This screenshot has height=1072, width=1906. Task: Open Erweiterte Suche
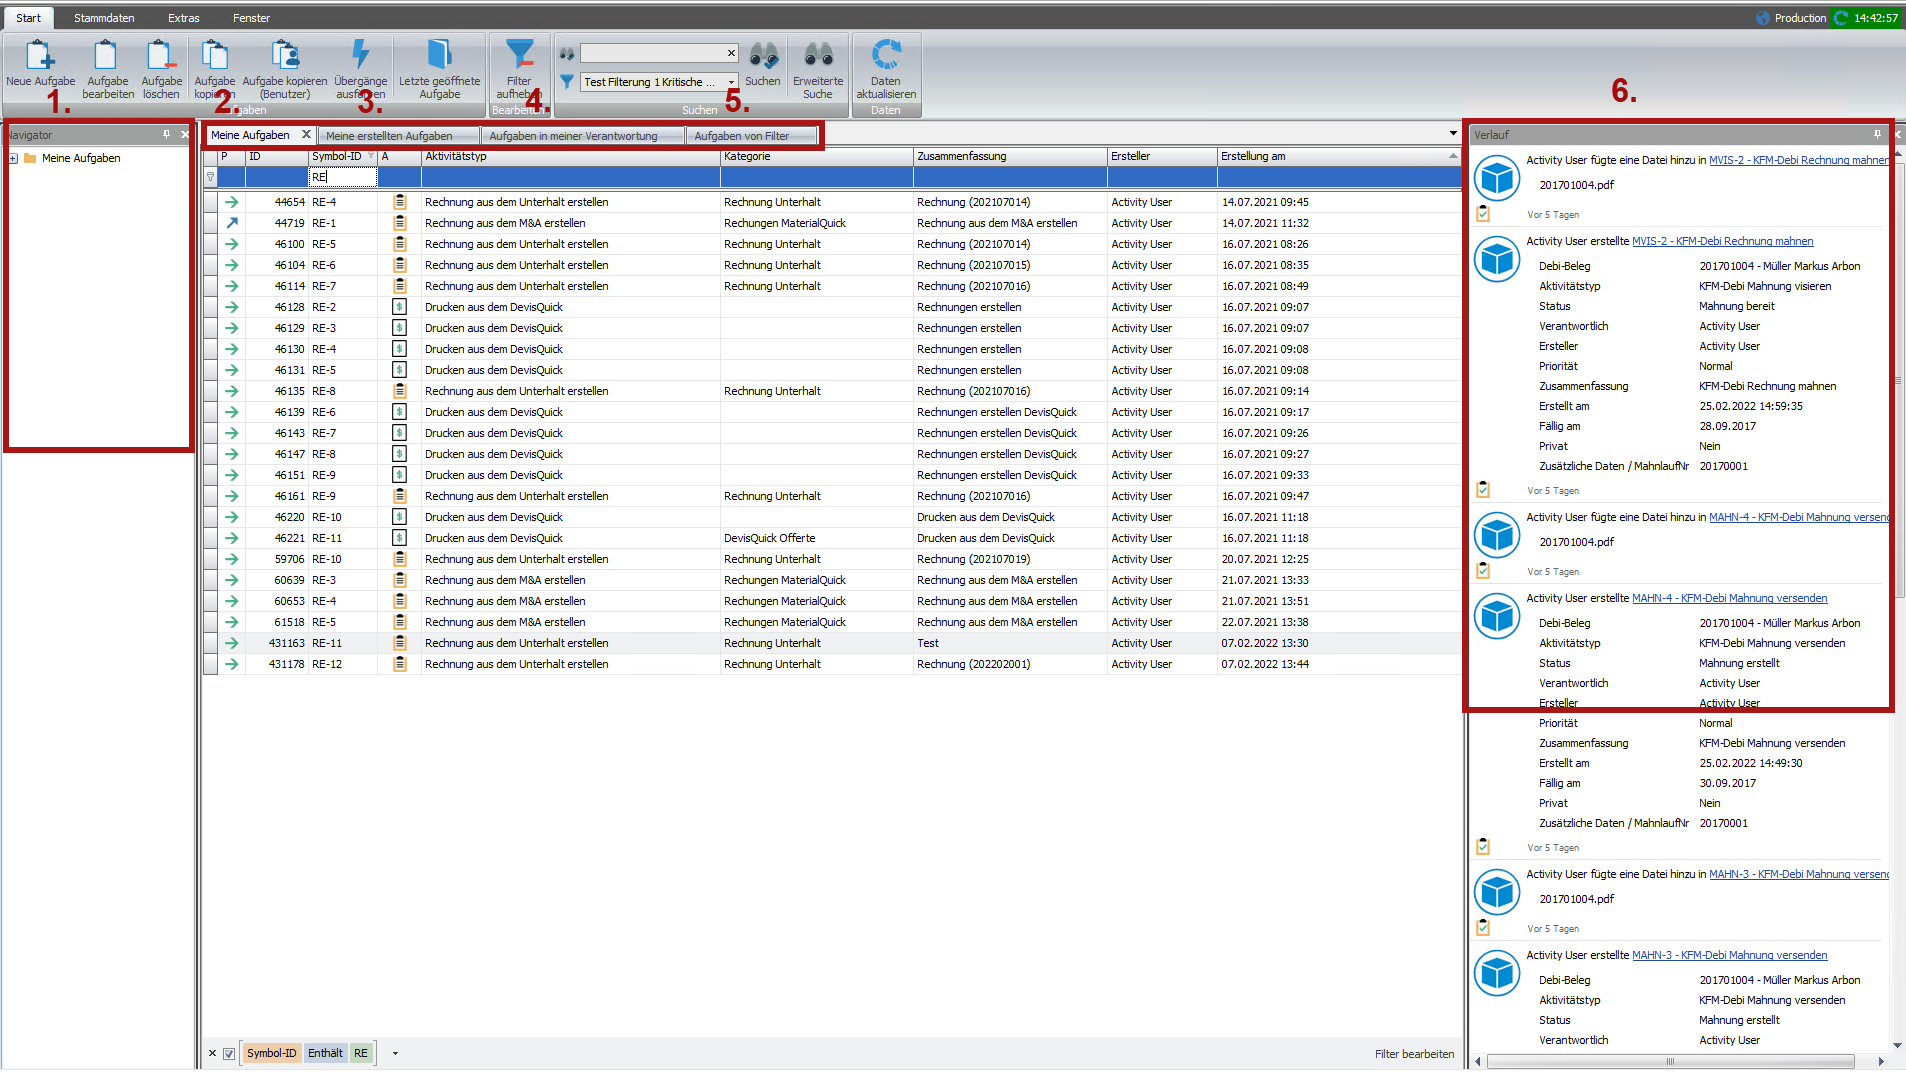tap(818, 67)
